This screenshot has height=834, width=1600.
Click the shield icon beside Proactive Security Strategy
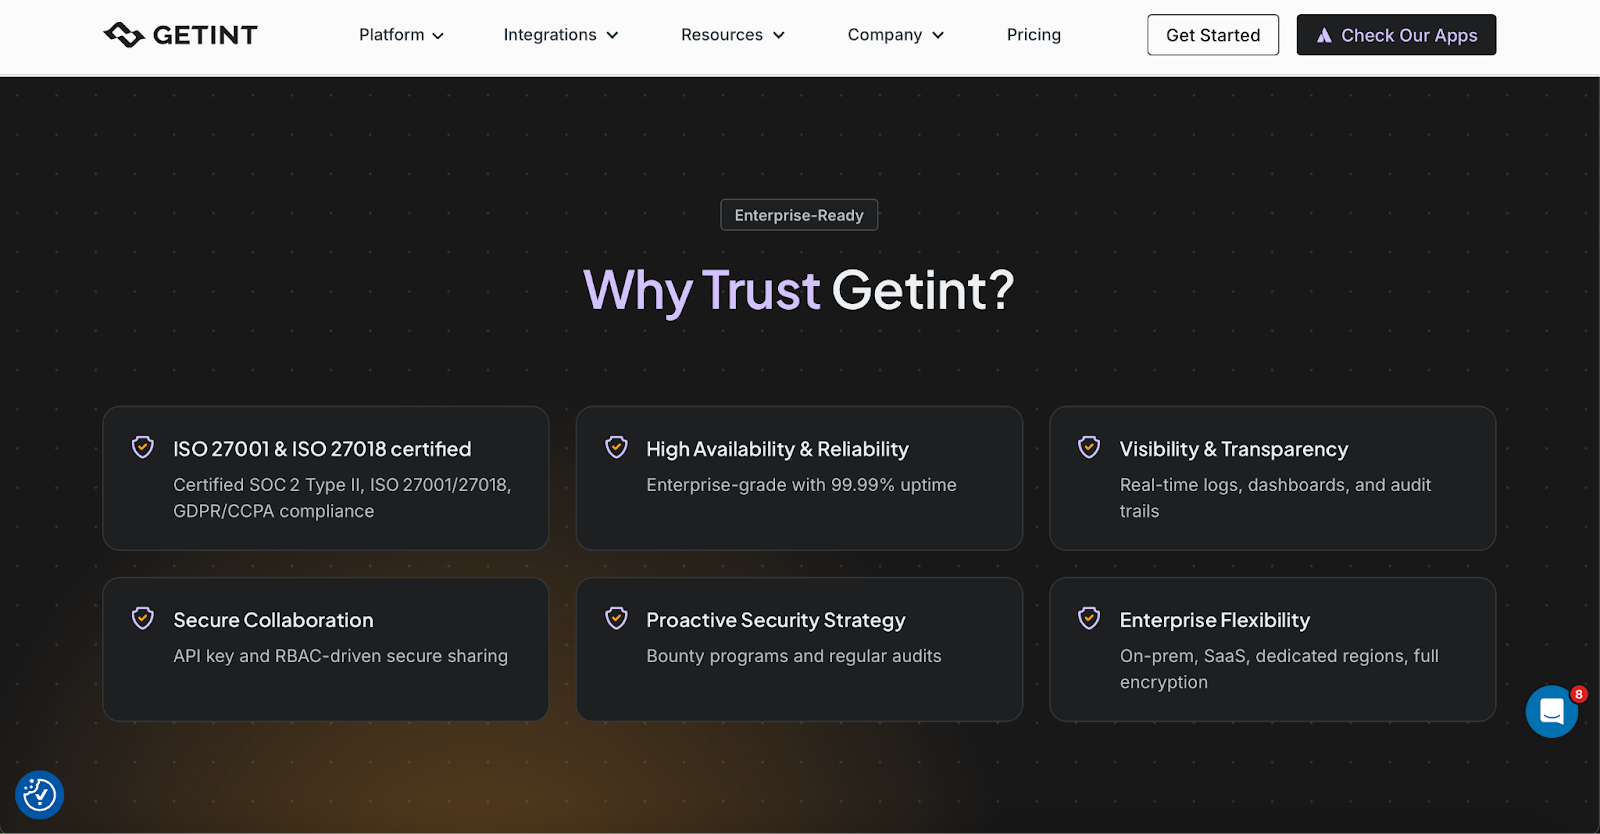pyautogui.click(x=617, y=618)
